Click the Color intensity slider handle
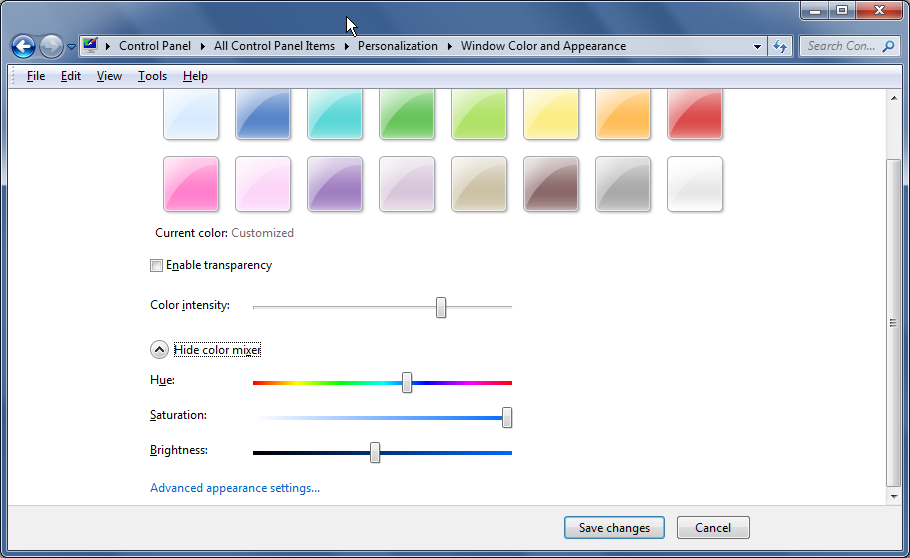 (x=441, y=308)
